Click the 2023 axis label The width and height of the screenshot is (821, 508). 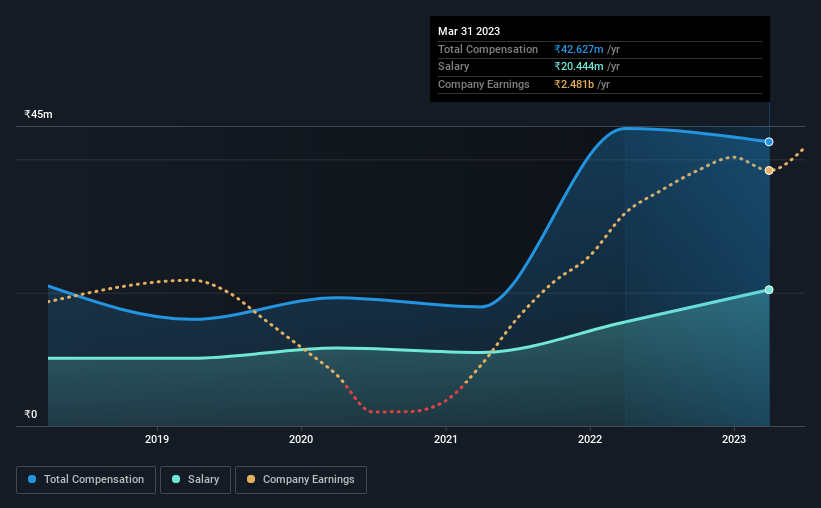(734, 439)
